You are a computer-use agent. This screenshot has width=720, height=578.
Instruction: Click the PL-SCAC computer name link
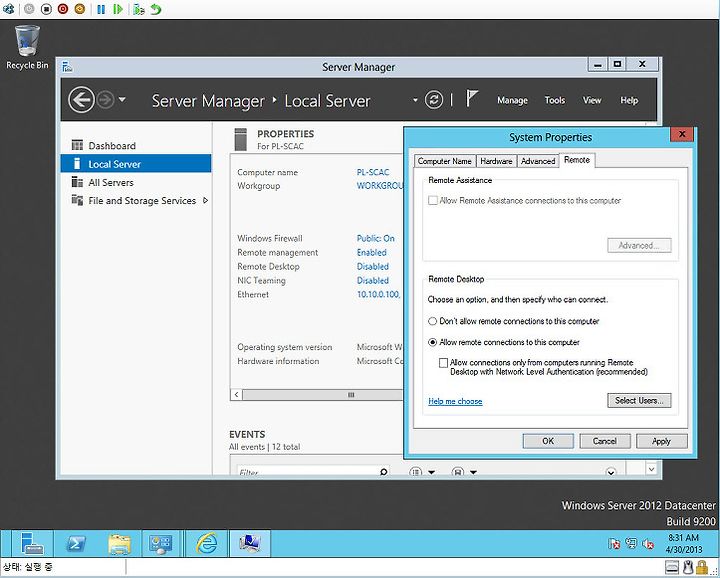(372, 172)
